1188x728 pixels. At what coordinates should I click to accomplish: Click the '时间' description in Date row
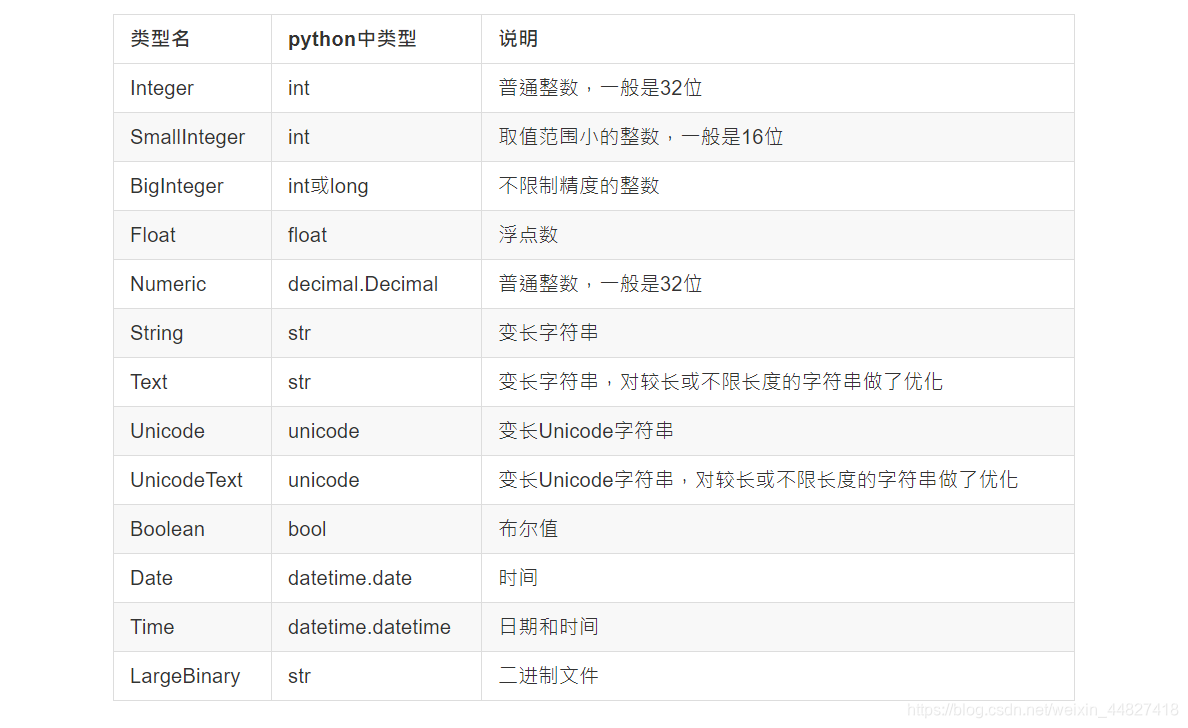[x=518, y=578]
